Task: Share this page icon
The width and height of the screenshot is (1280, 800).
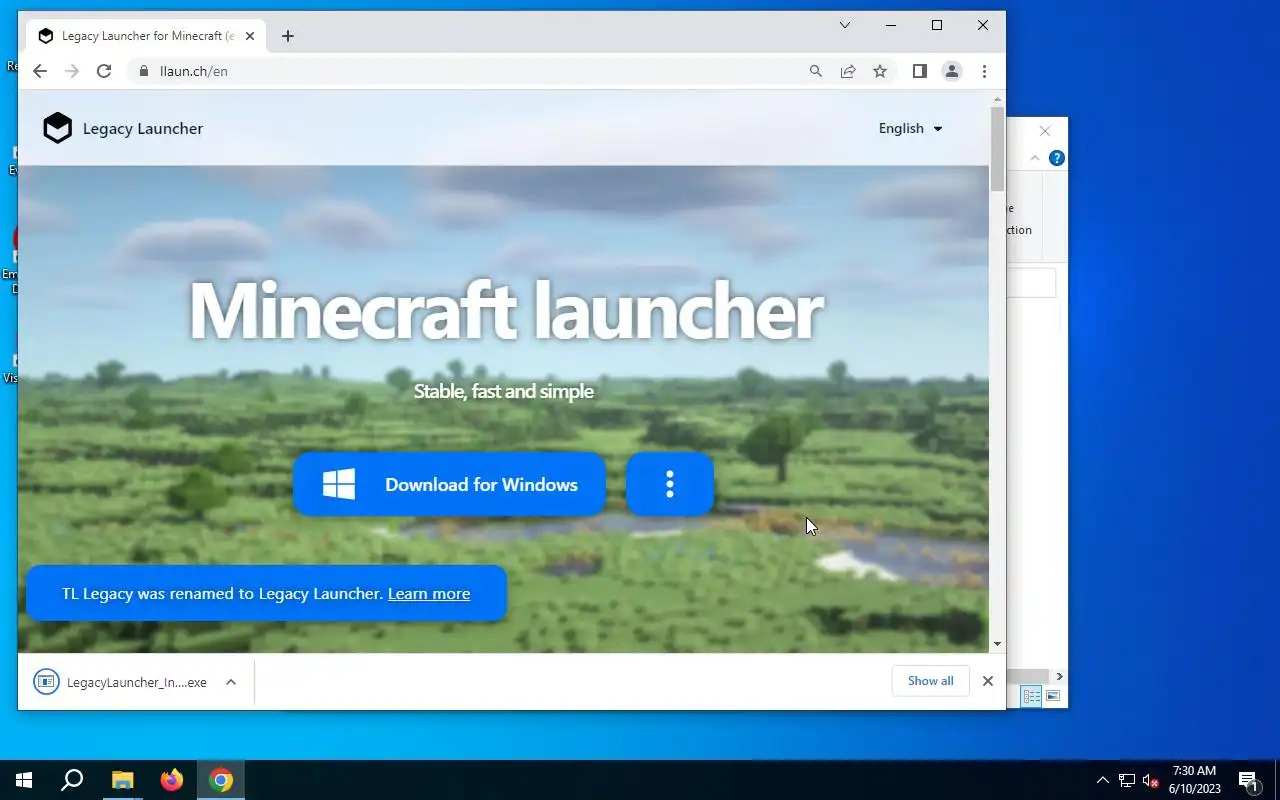Action: click(x=848, y=71)
